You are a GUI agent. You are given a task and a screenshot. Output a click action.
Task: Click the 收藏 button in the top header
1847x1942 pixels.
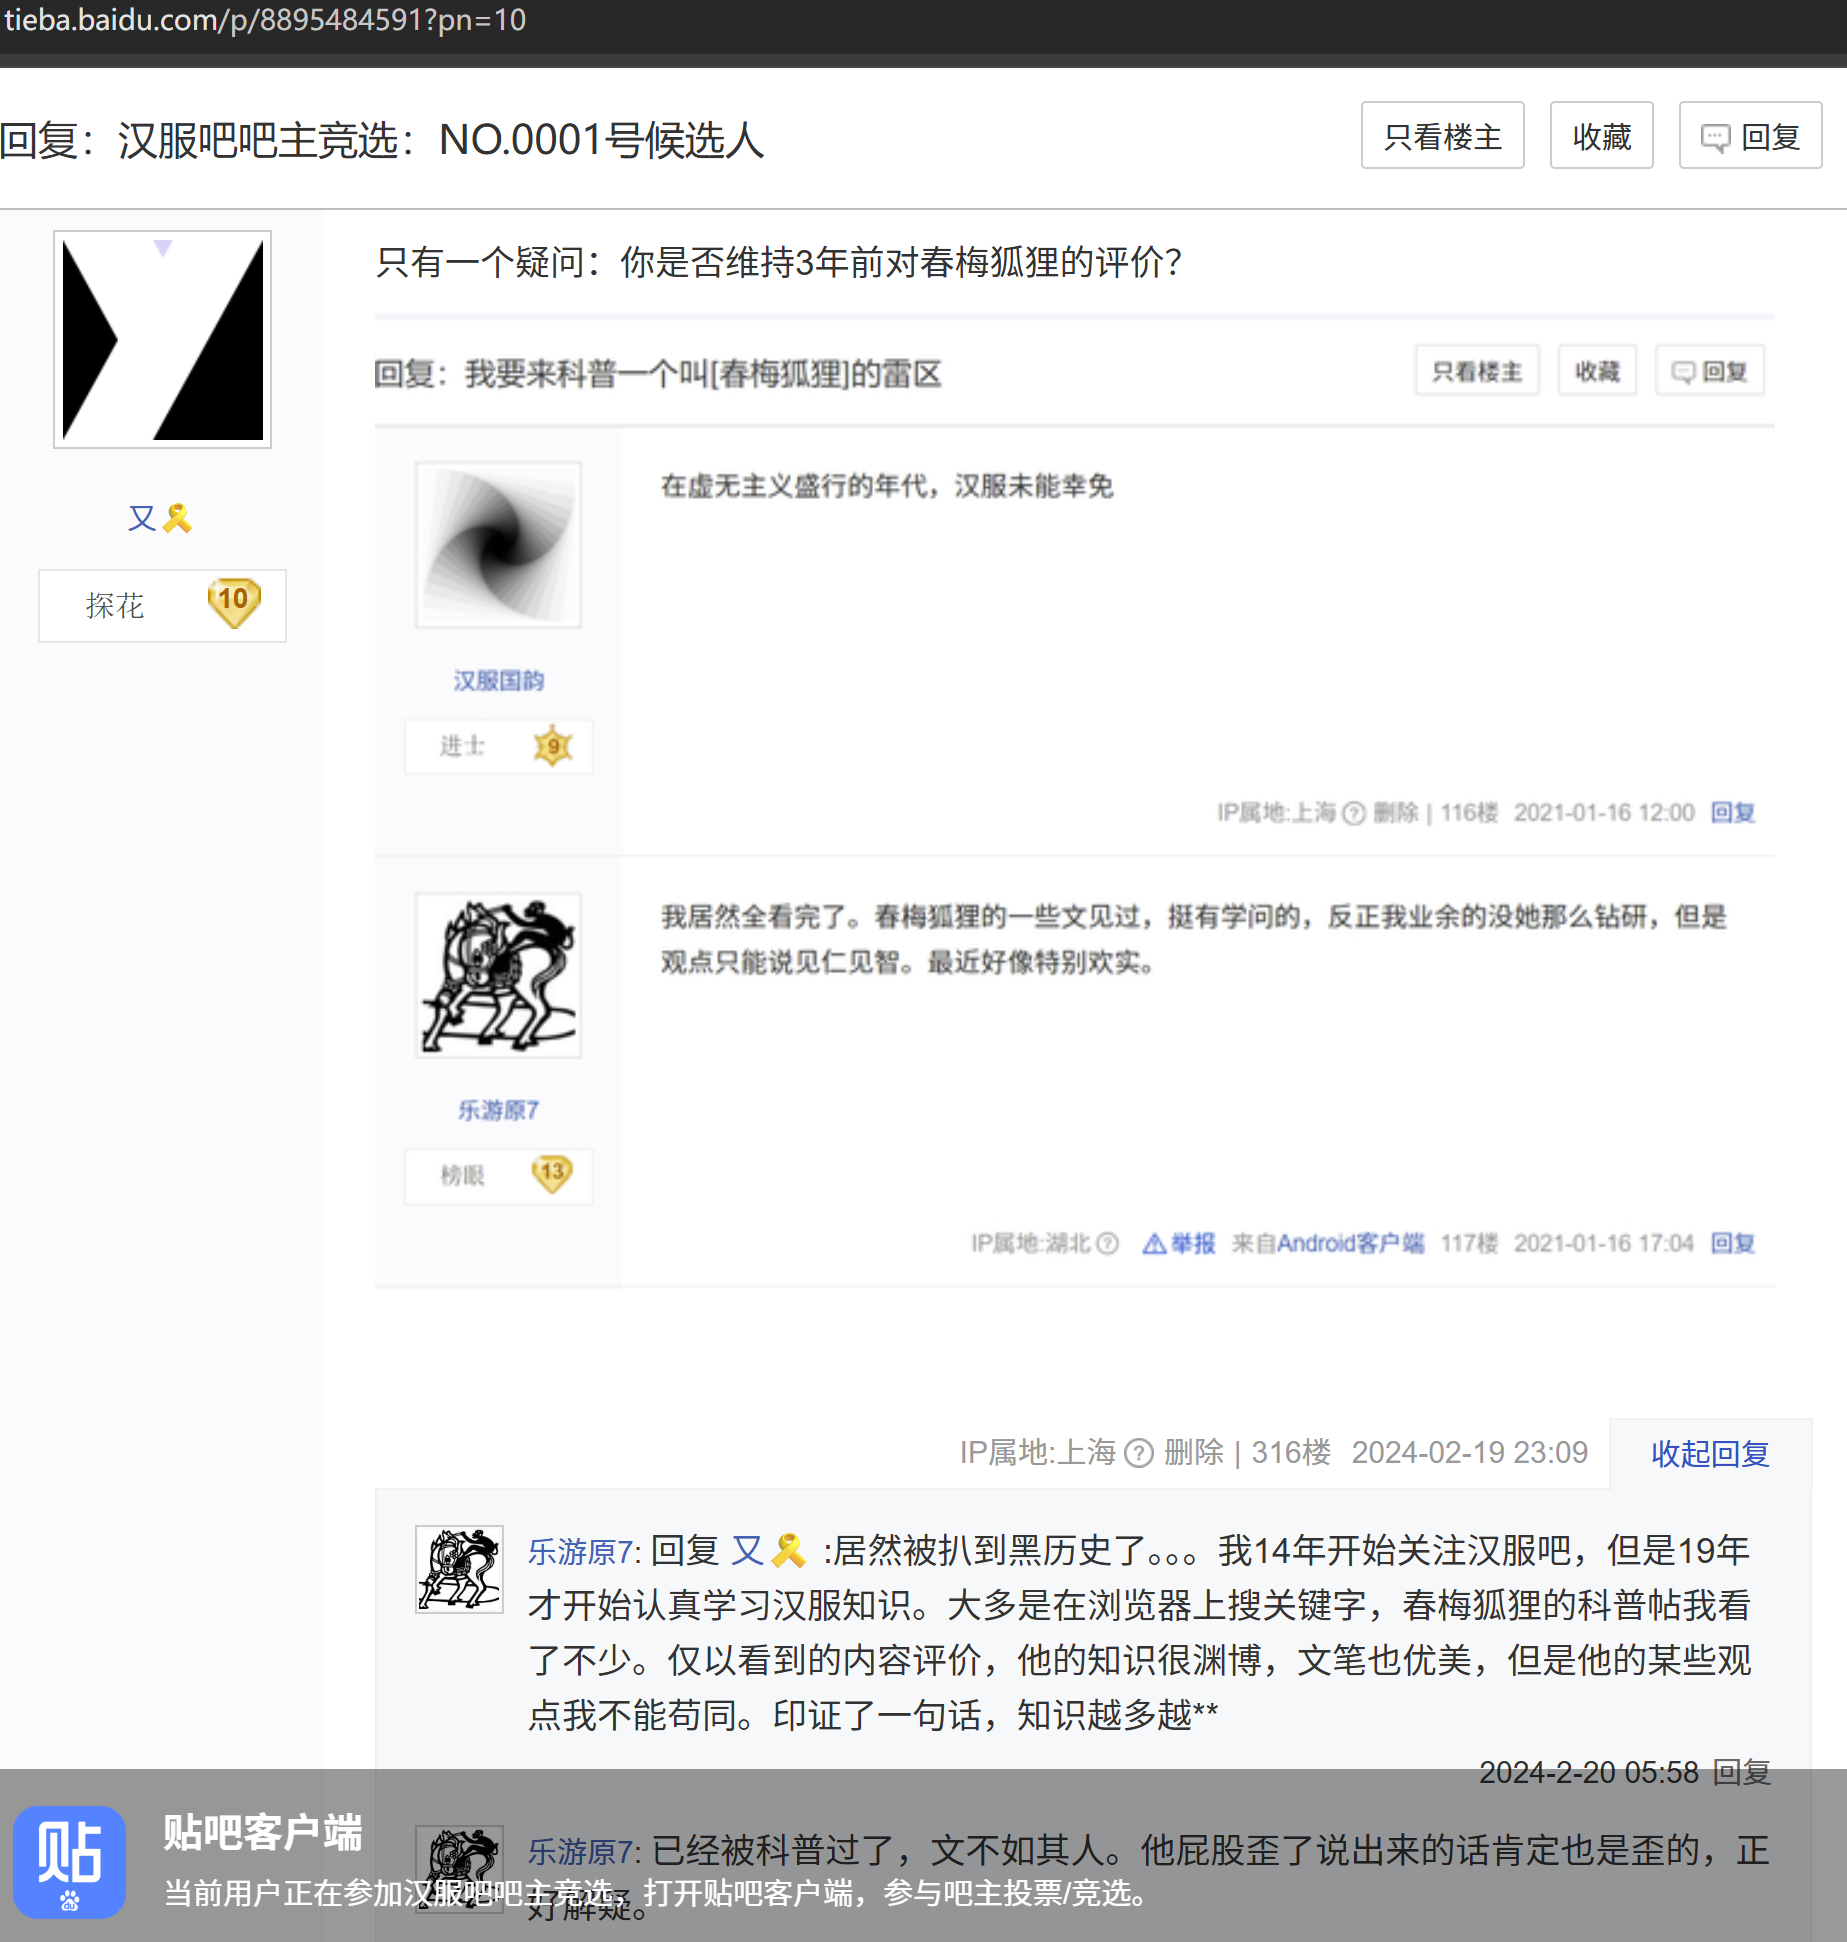[1601, 136]
